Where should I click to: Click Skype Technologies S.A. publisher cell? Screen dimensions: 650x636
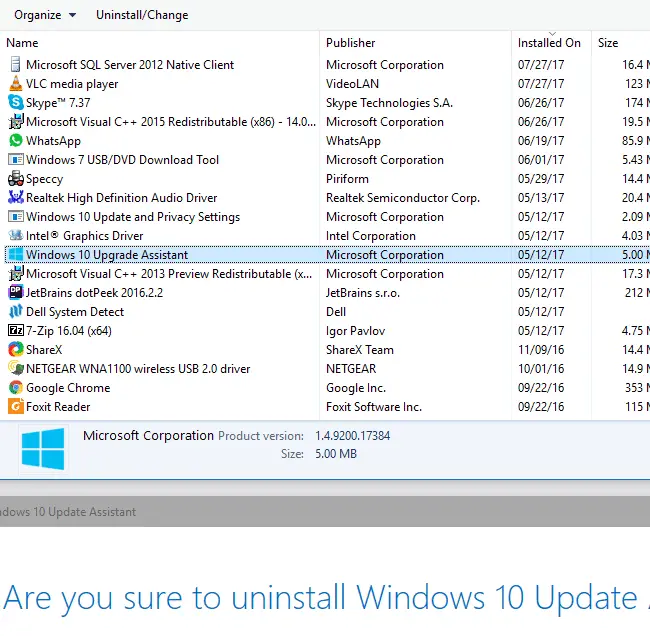click(389, 102)
